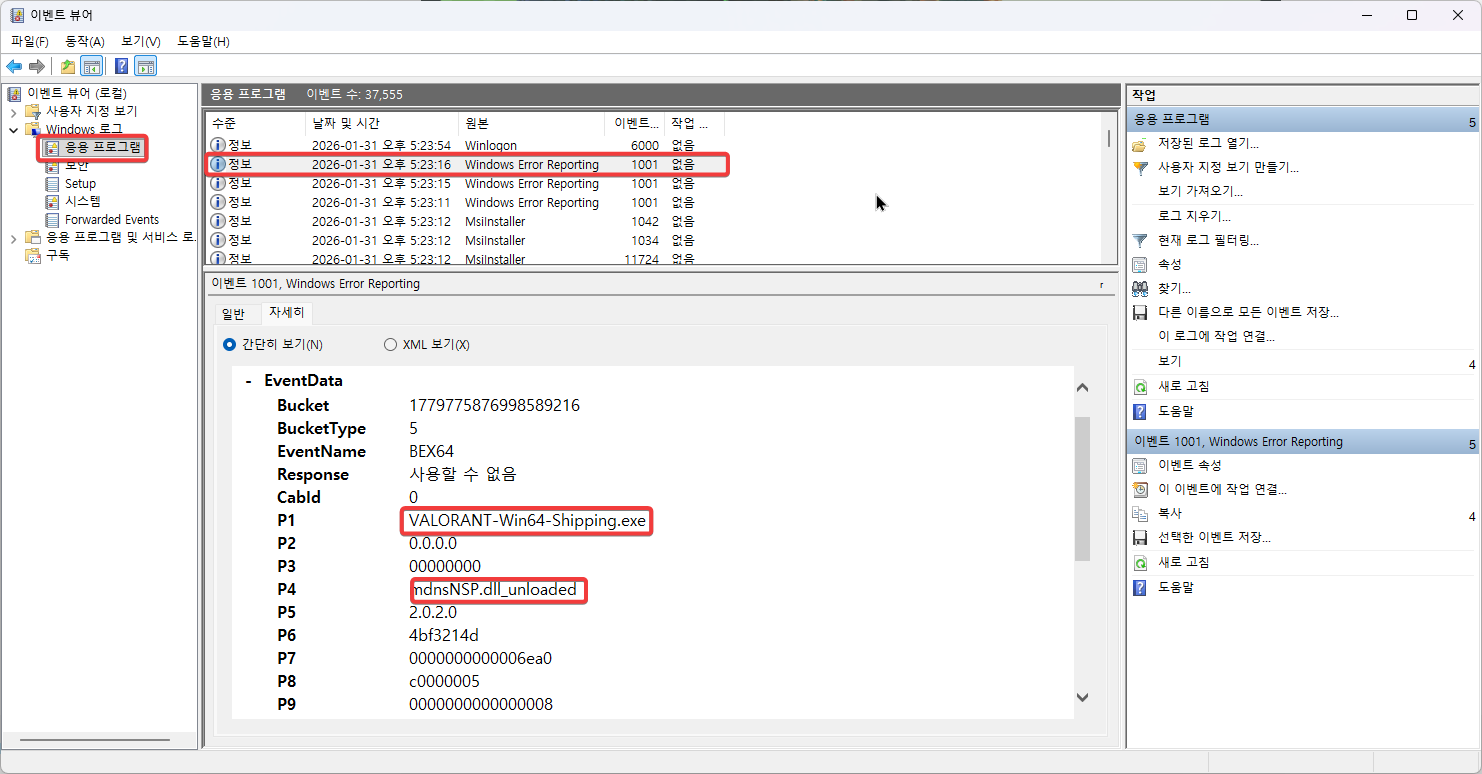
Task: Toggle the console tree show/hide toolbar icon
Action: [x=91, y=66]
